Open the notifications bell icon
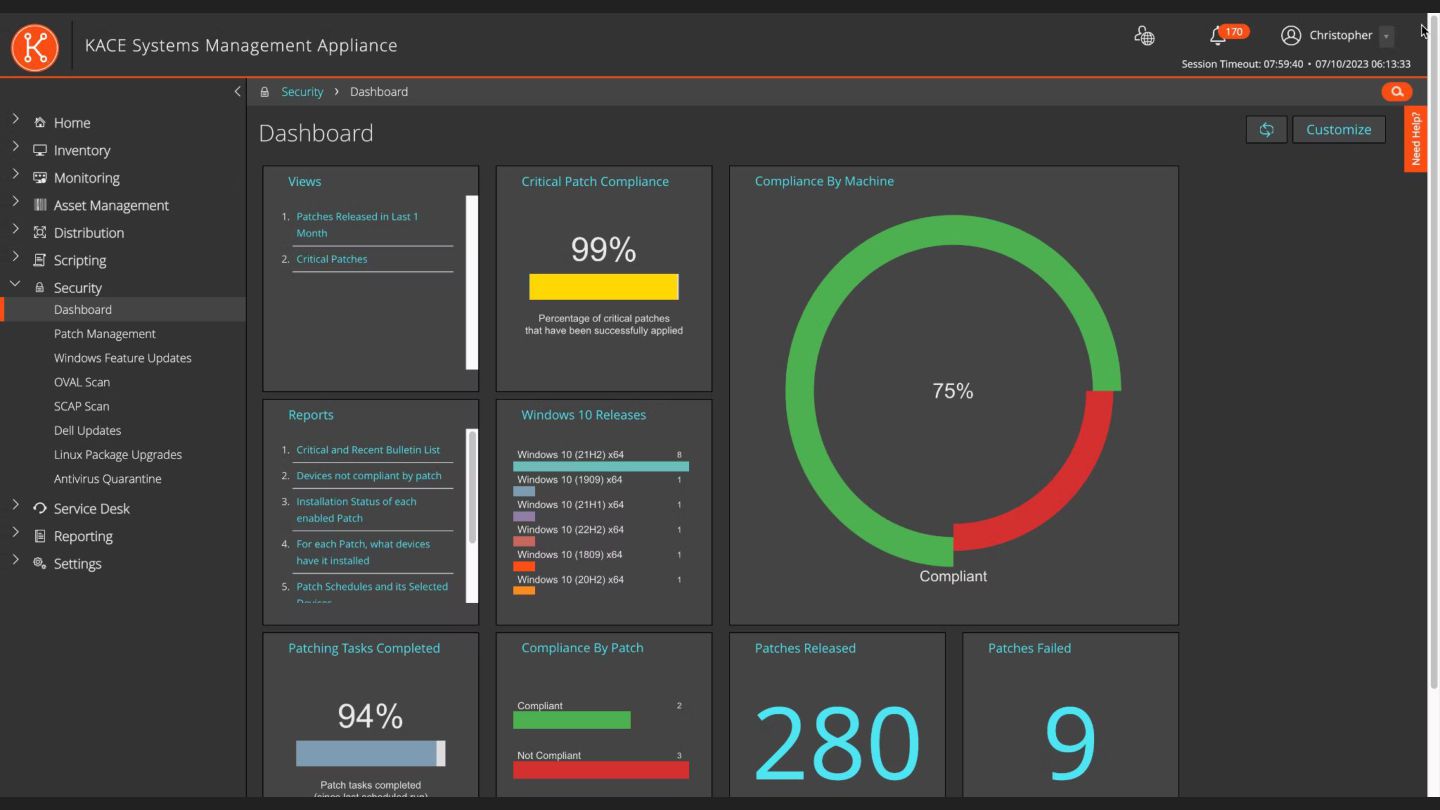The image size is (1440, 810). pyautogui.click(x=1217, y=37)
